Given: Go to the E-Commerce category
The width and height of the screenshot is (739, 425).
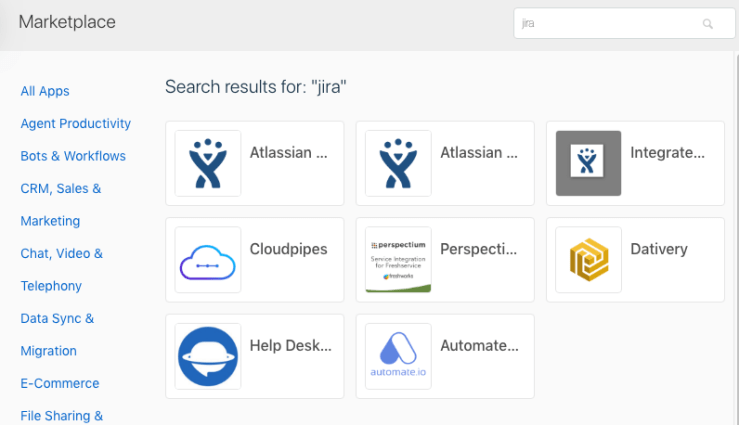Looking at the screenshot, I should [x=60, y=383].
